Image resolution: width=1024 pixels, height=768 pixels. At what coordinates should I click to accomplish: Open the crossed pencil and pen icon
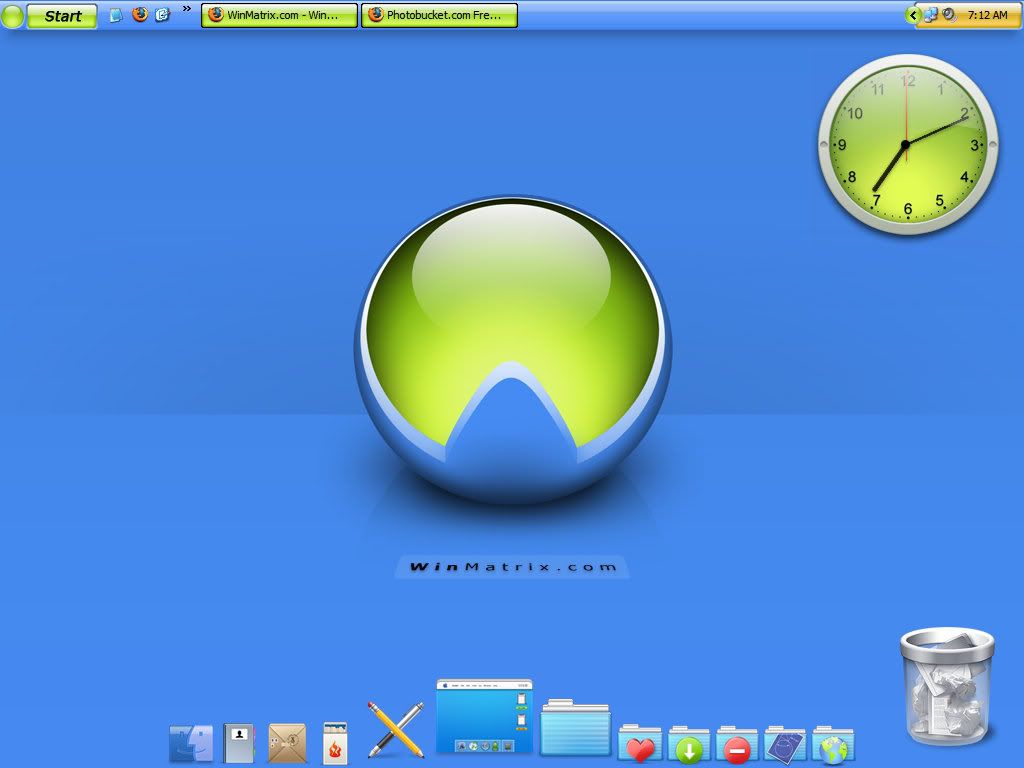tap(396, 730)
